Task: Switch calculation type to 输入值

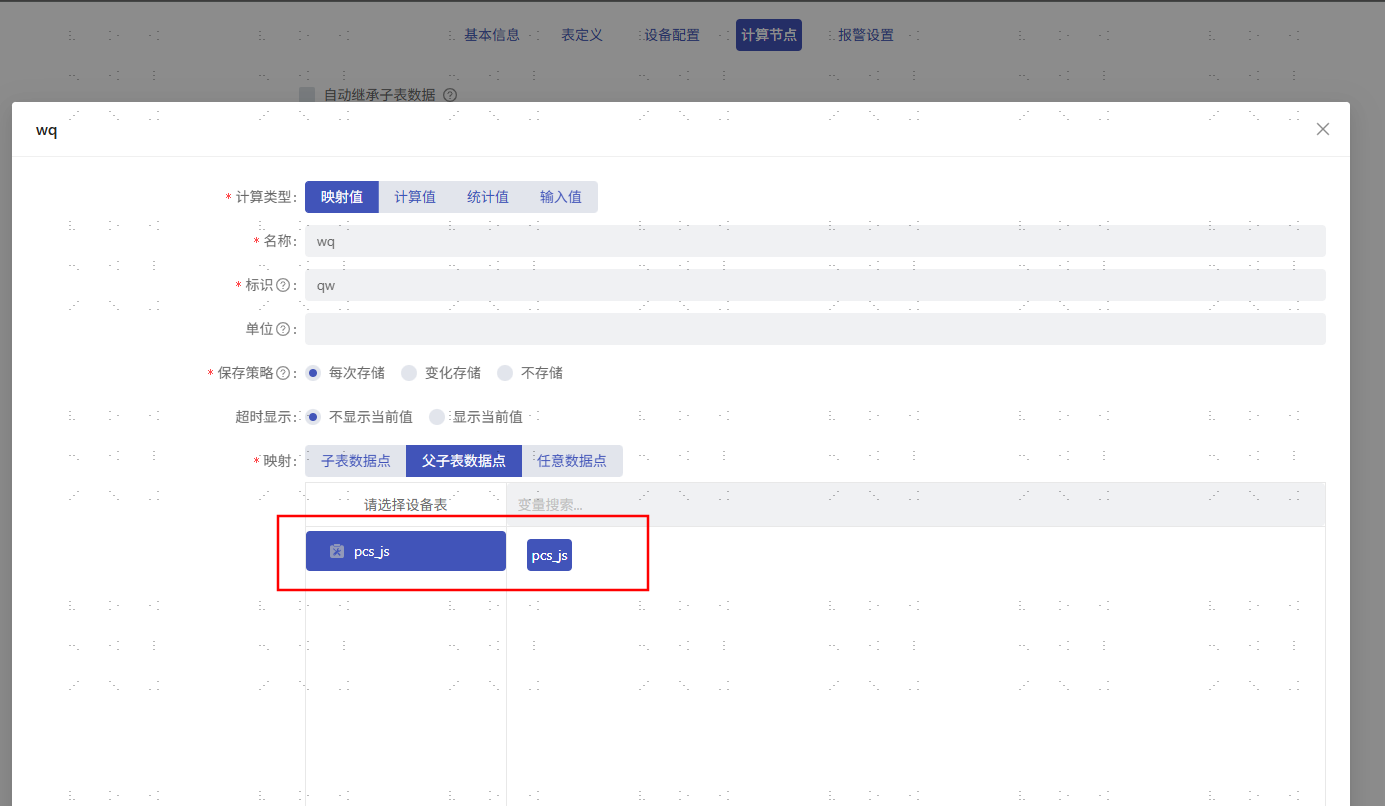Action: tap(561, 197)
